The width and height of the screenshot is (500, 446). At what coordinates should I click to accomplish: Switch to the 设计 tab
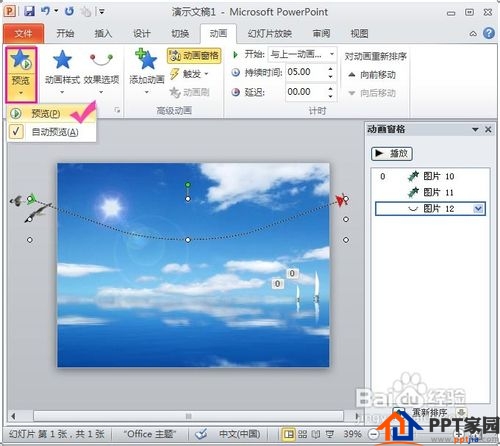(x=141, y=33)
